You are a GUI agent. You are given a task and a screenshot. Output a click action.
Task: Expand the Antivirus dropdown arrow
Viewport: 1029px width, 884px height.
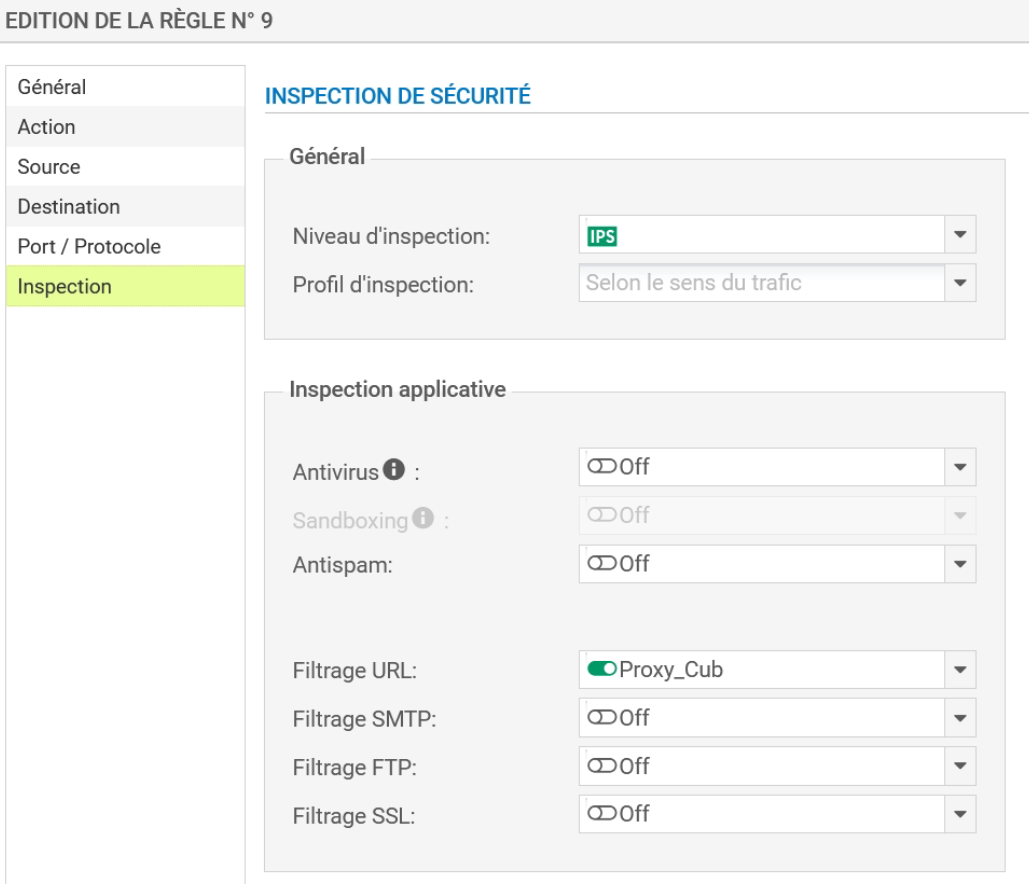960,467
